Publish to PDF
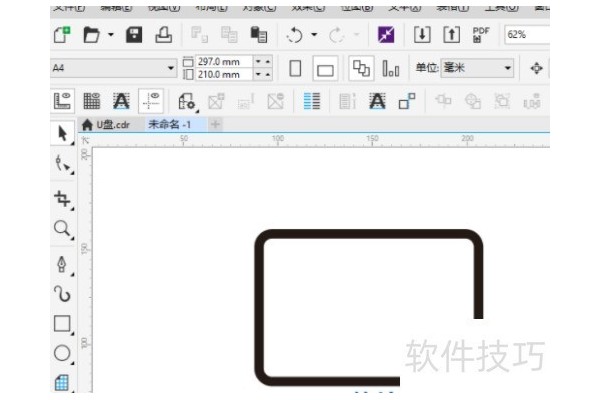The width and height of the screenshot is (600, 400). pyautogui.click(x=481, y=35)
